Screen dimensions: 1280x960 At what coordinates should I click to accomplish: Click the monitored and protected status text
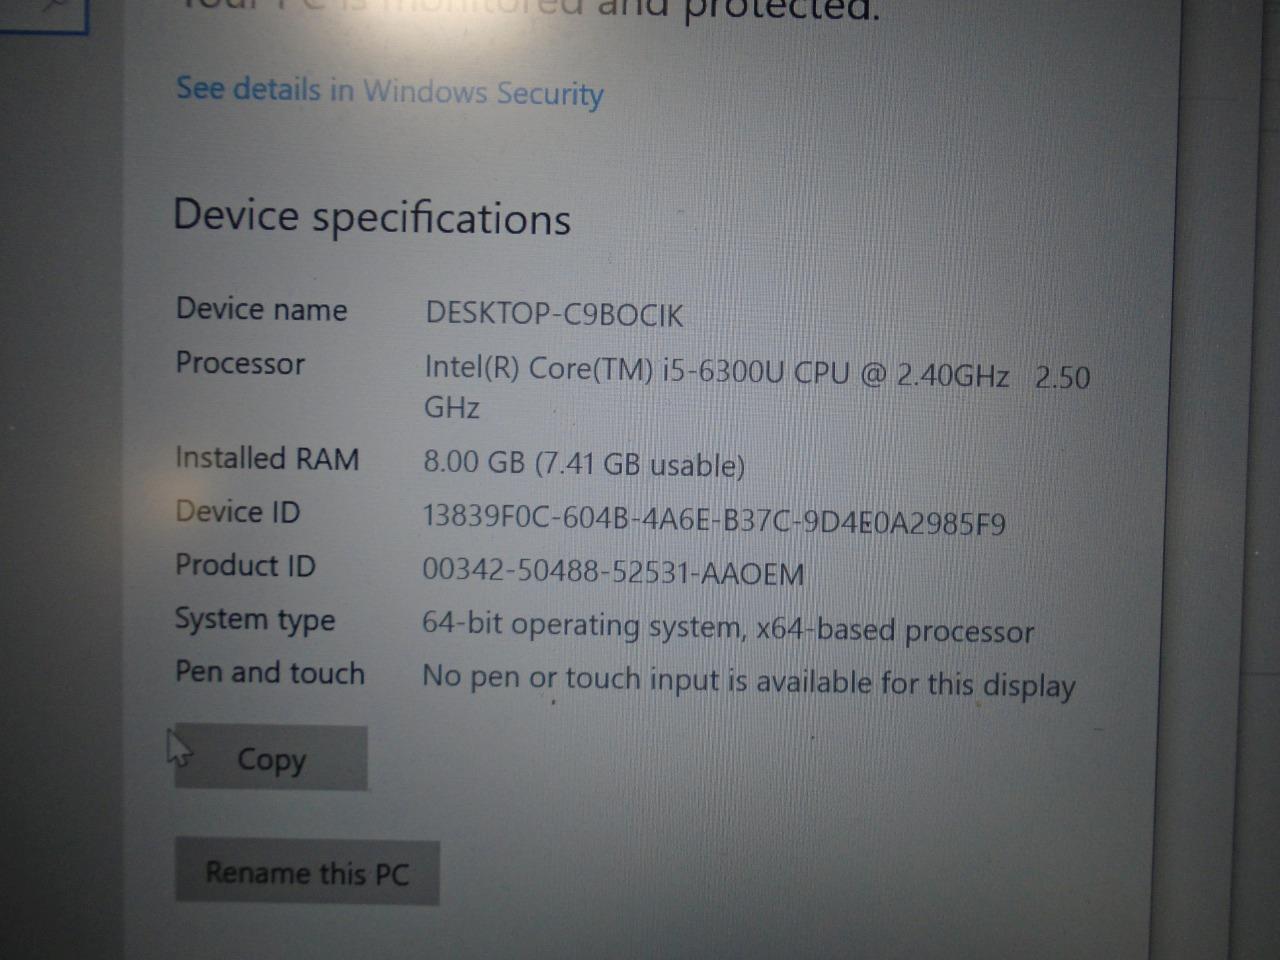click(530, 10)
